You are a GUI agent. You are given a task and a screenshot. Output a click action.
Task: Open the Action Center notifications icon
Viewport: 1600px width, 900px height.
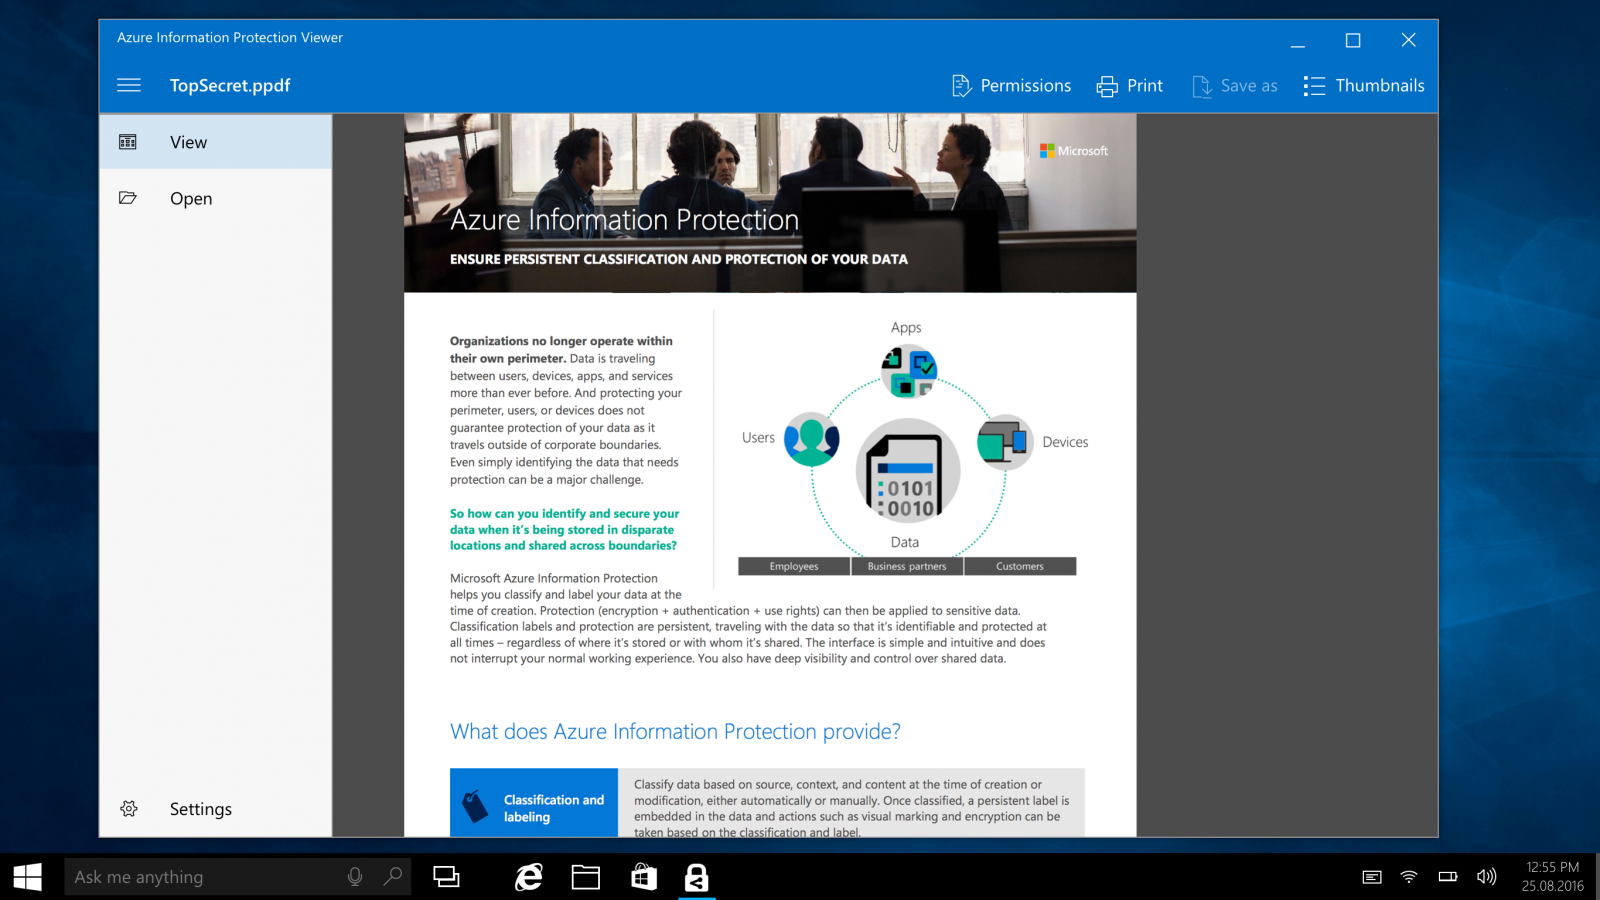1372,877
